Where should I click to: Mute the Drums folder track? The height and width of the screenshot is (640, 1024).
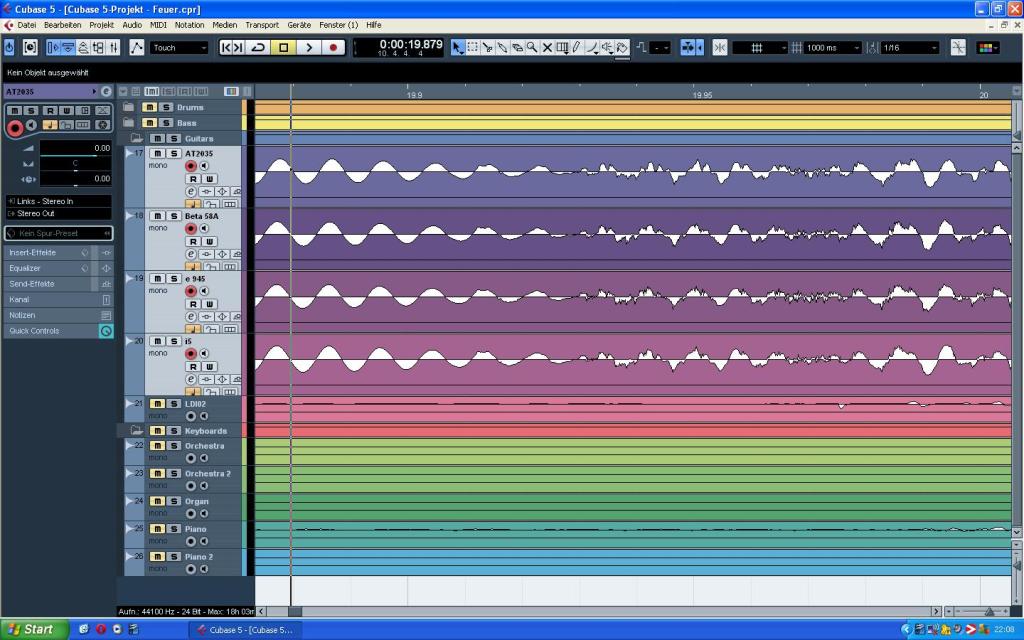[x=150, y=107]
